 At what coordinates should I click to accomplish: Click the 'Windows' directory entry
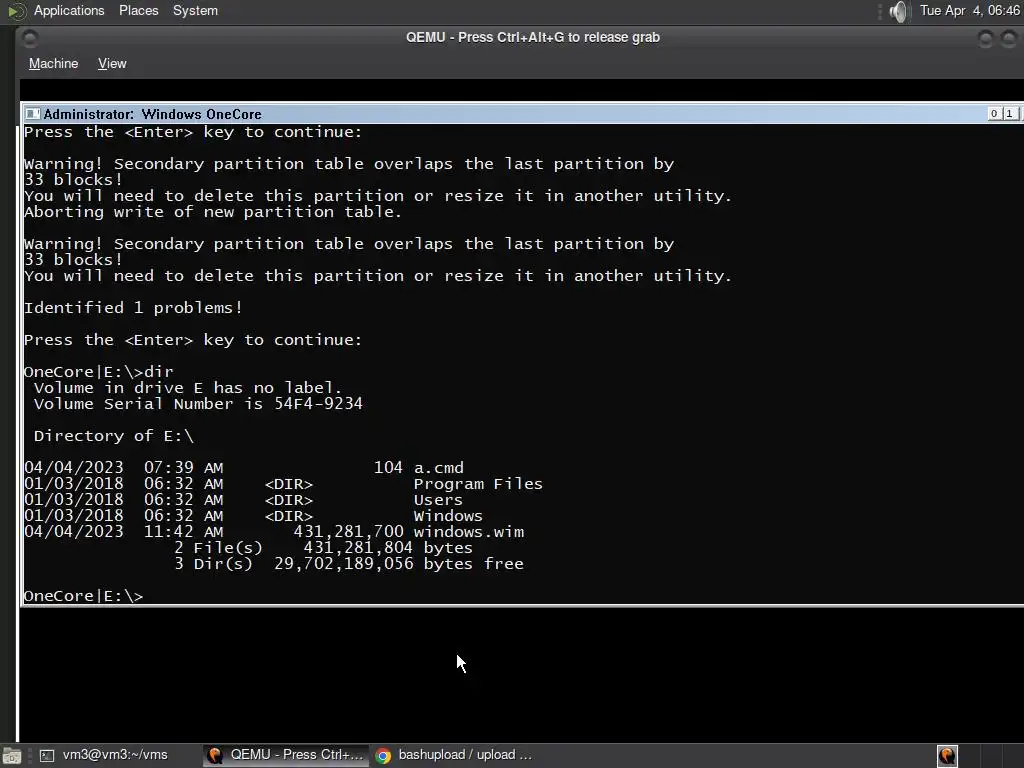point(448,516)
